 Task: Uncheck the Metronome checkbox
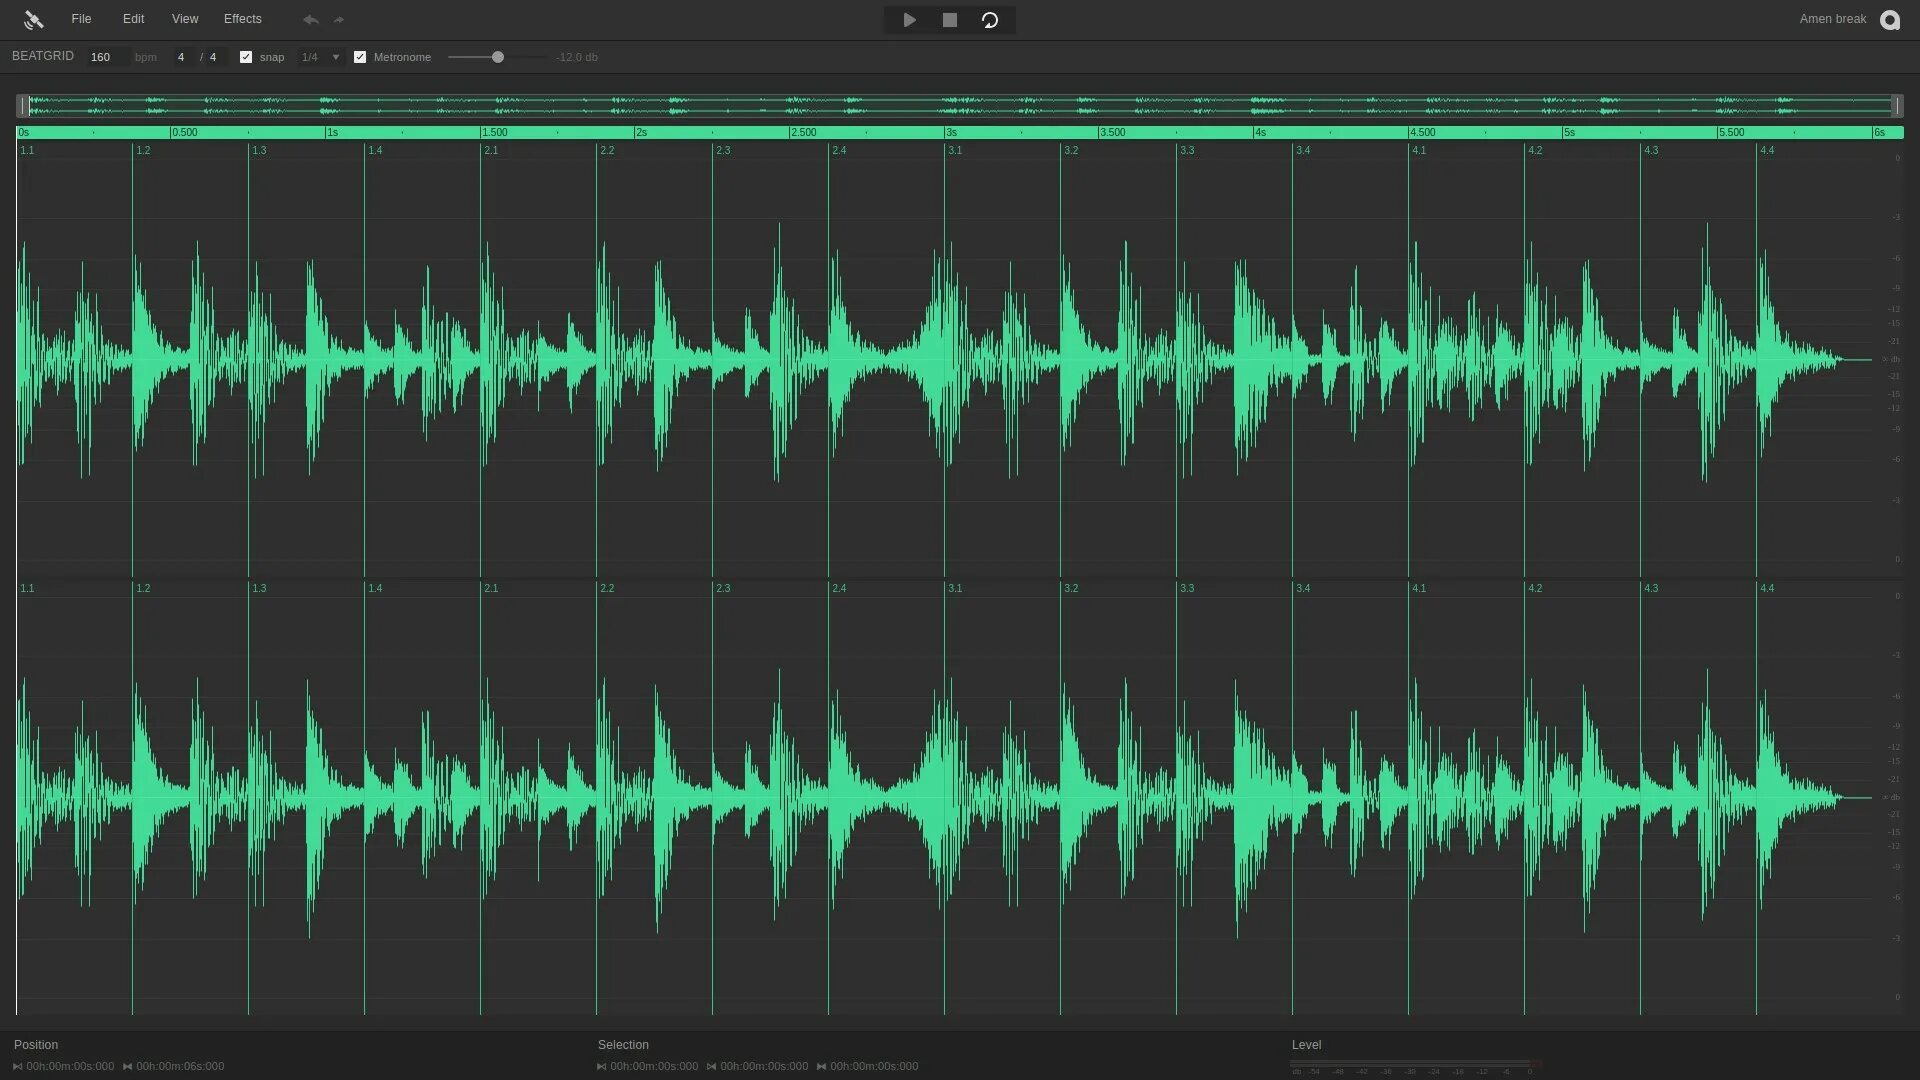(x=360, y=57)
